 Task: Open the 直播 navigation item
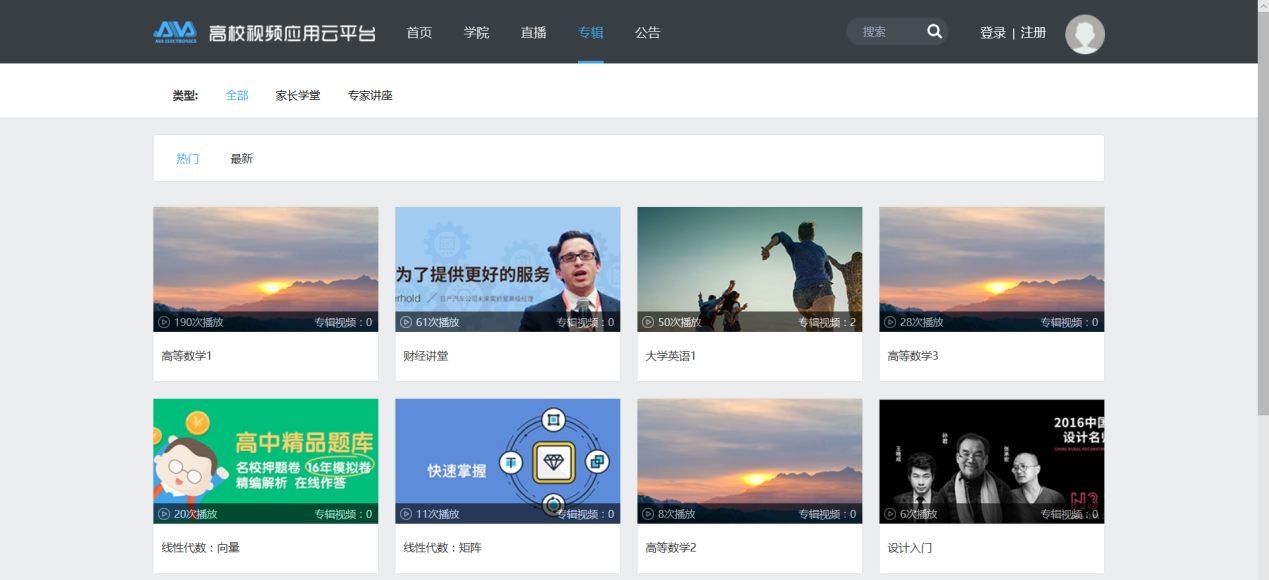(533, 32)
